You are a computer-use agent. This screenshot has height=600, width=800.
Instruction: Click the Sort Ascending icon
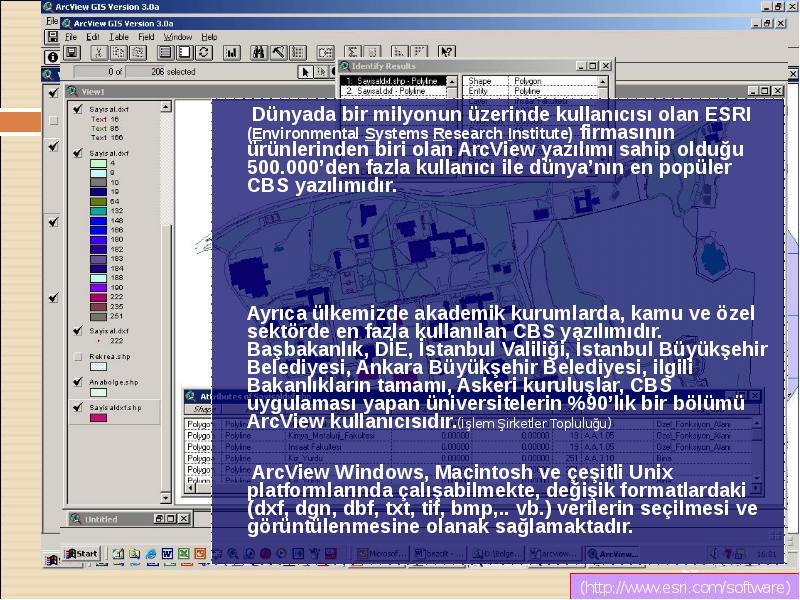pos(399,52)
